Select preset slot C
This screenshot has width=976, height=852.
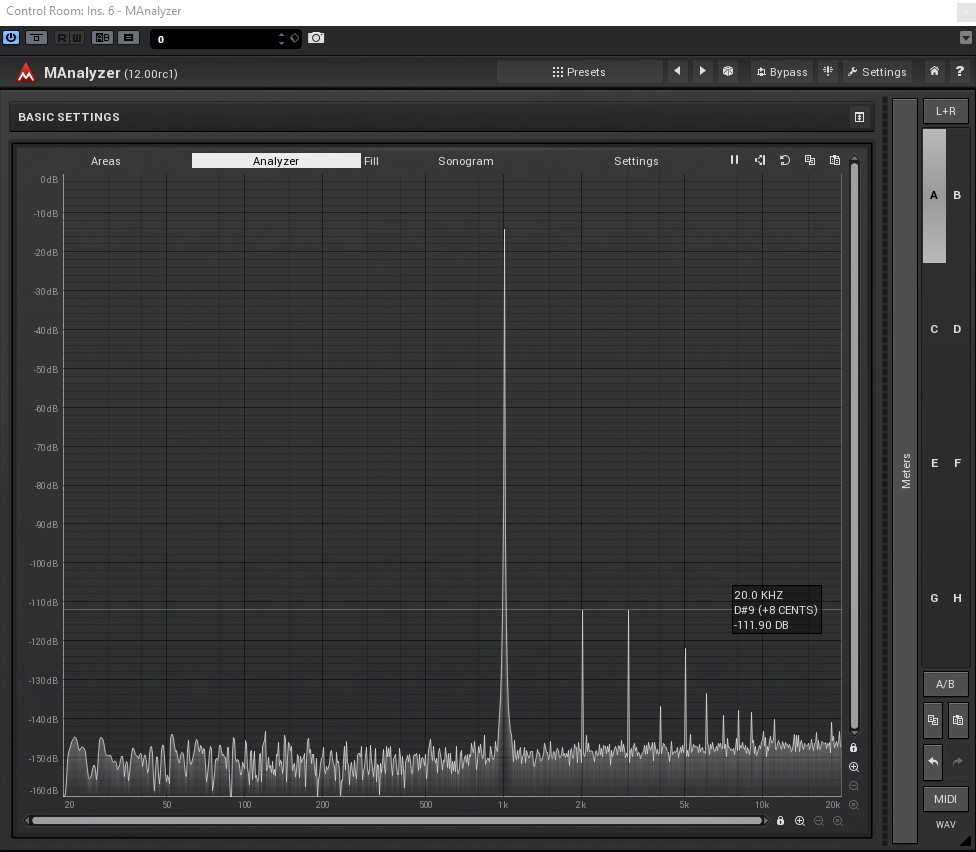click(x=934, y=329)
